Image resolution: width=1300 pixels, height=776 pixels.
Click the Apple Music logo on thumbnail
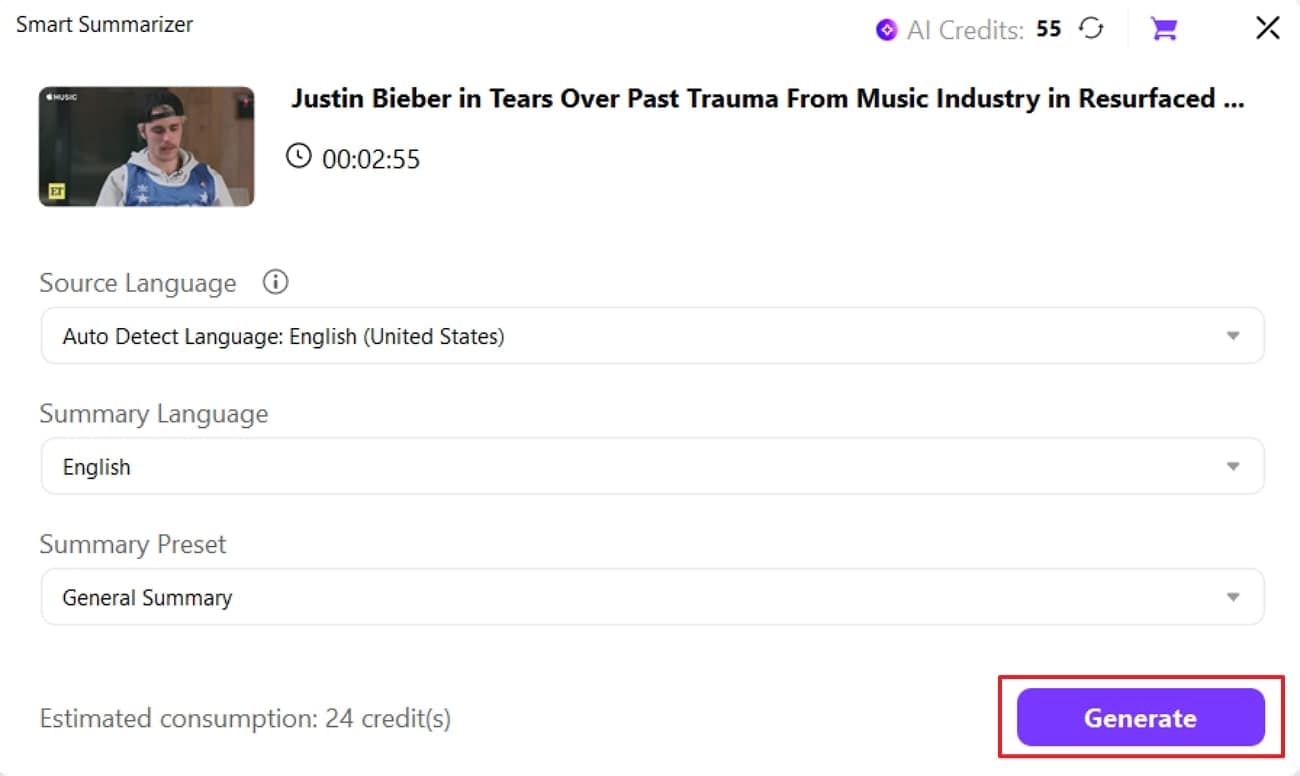point(60,98)
